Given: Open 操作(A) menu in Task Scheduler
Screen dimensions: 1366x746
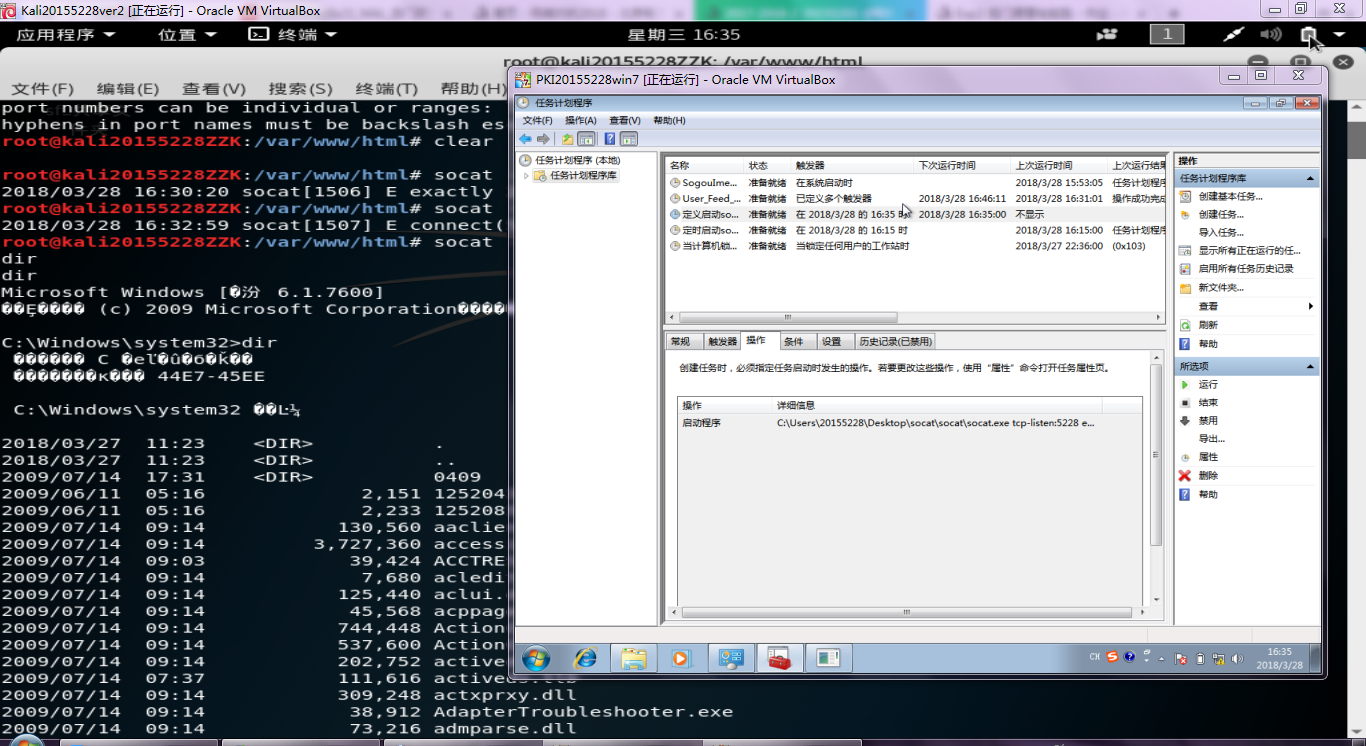Looking at the screenshot, I should pyautogui.click(x=581, y=120).
